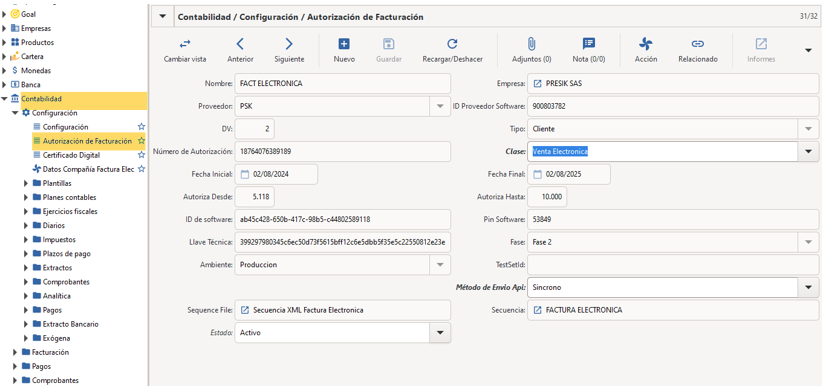Click the Relacionado link icon
Image resolution: width=822 pixels, height=389 pixels.
click(x=697, y=44)
